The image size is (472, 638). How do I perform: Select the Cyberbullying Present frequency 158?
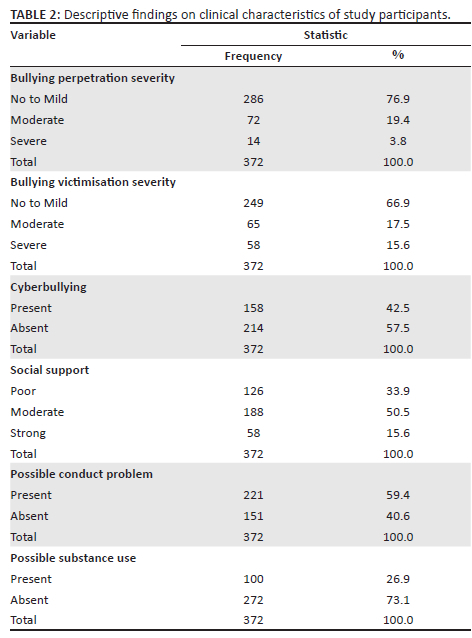click(253, 308)
